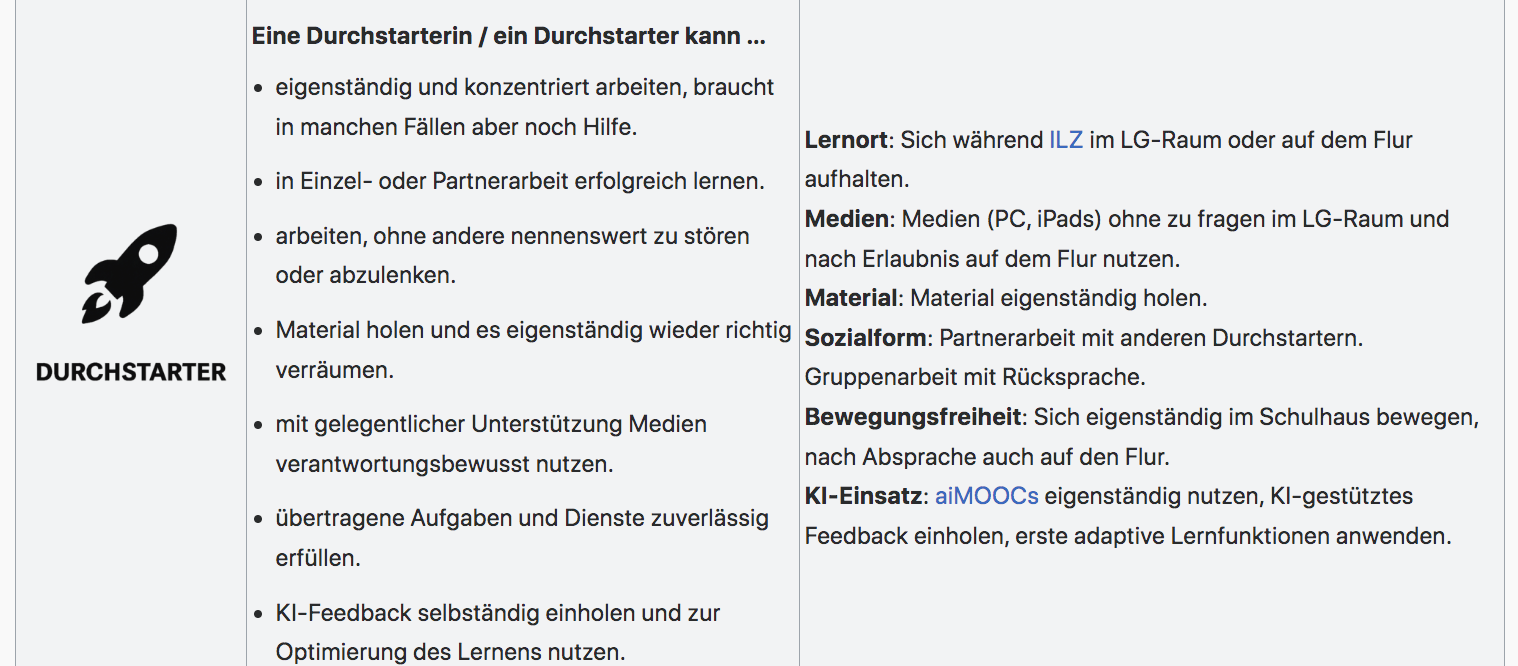Click the rocket icon above DURCHSTARTER

coord(130,273)
